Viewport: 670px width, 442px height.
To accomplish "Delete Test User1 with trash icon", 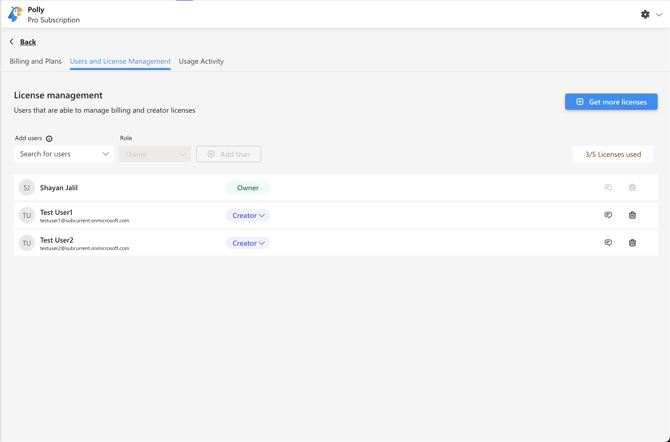I will point(632,215).
